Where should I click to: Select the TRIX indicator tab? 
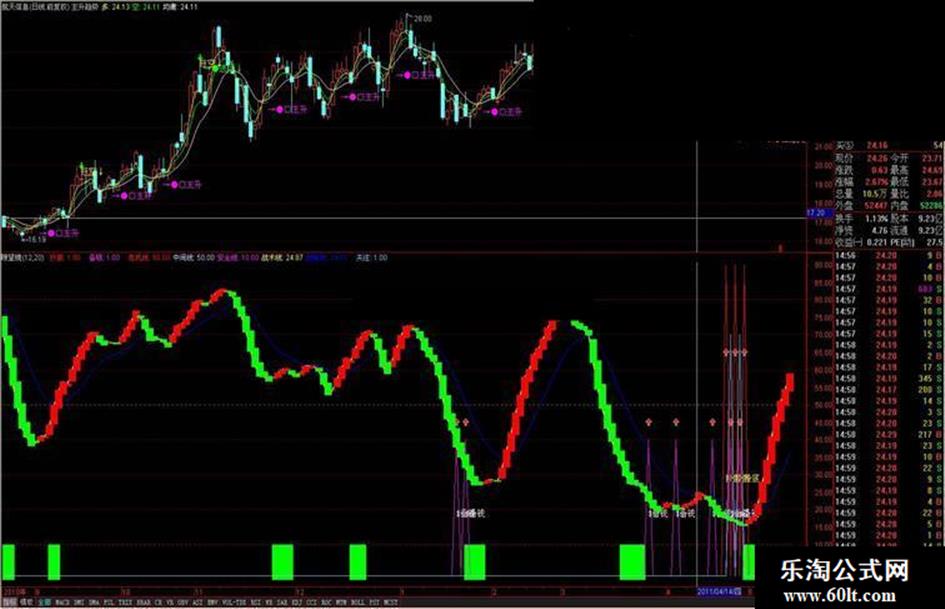point(125,602)
